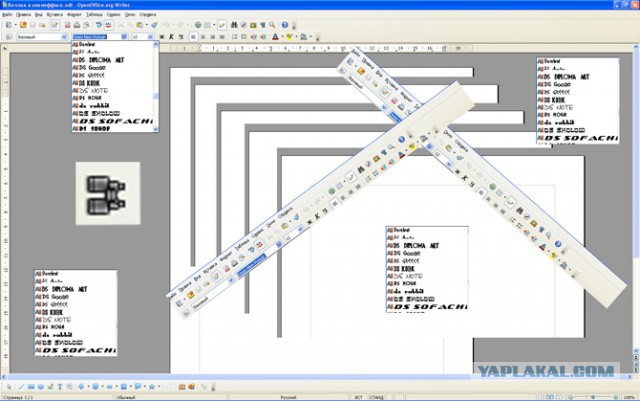Click Русский language in status bar
The image size is (640, 401).
[x=288, y=397]
